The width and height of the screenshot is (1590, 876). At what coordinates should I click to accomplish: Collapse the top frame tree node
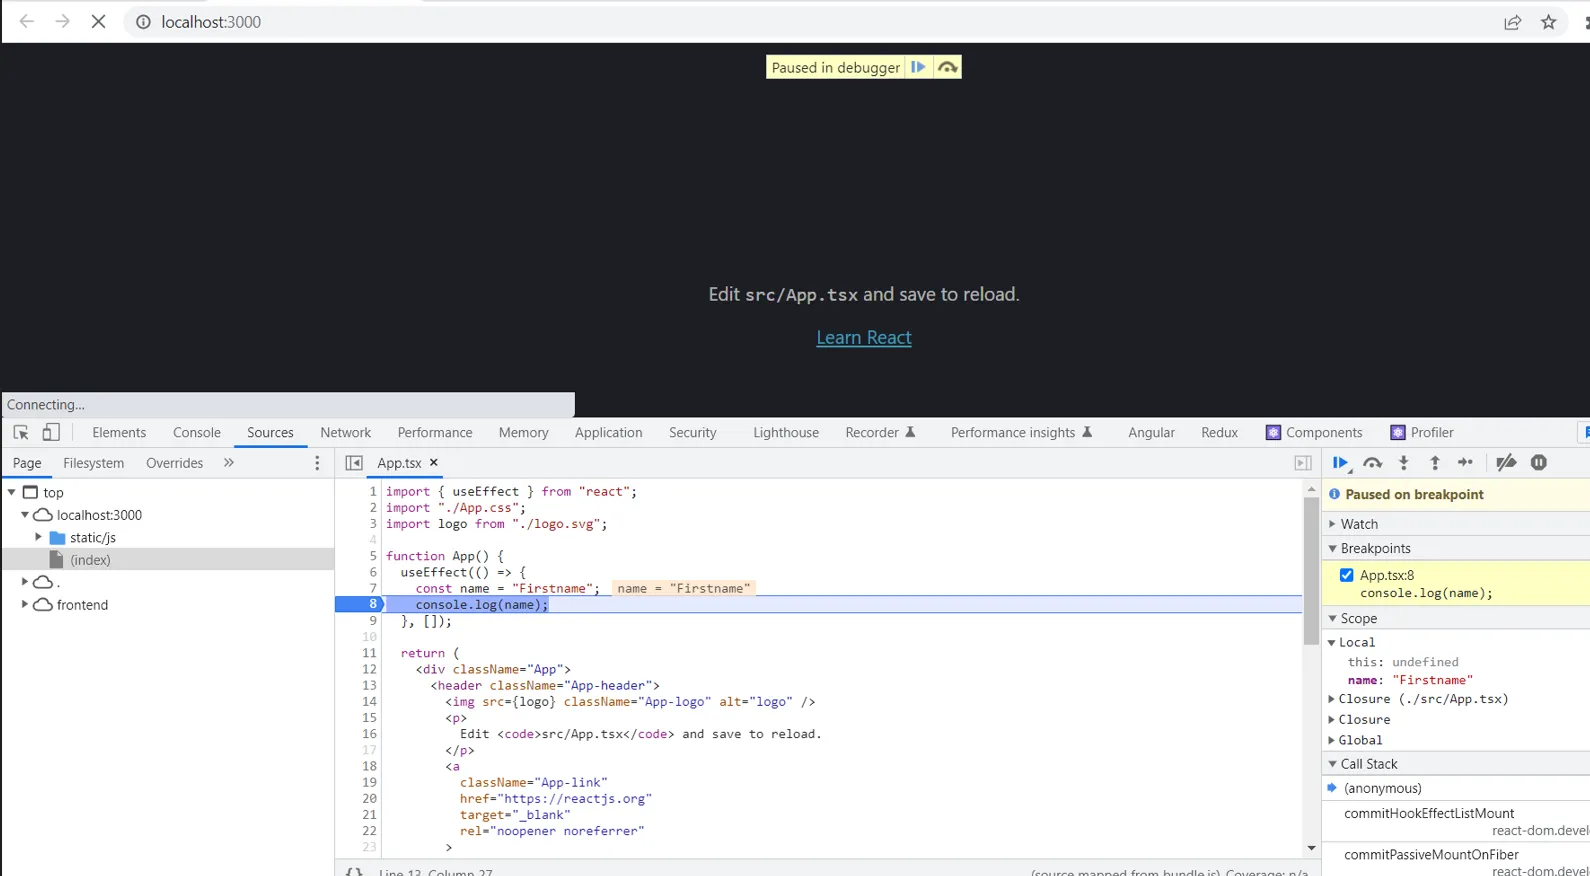[x=12, y=492]
